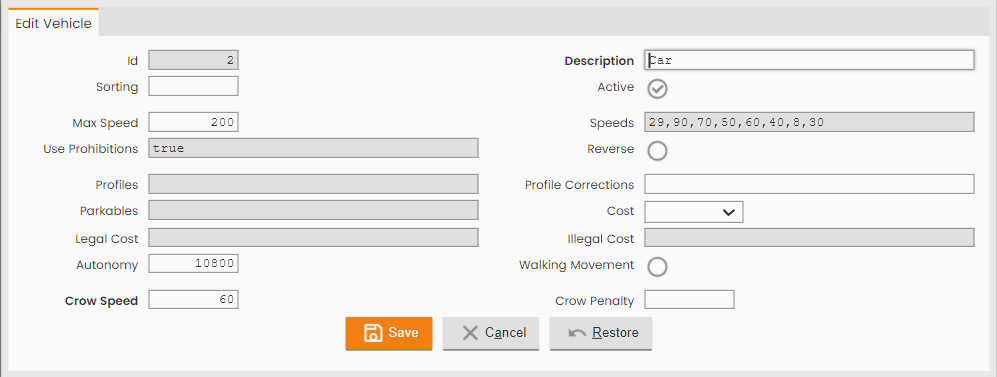Focus the Profile Corrections input
This screenshot has height=377, width=997.
[809, 184]
